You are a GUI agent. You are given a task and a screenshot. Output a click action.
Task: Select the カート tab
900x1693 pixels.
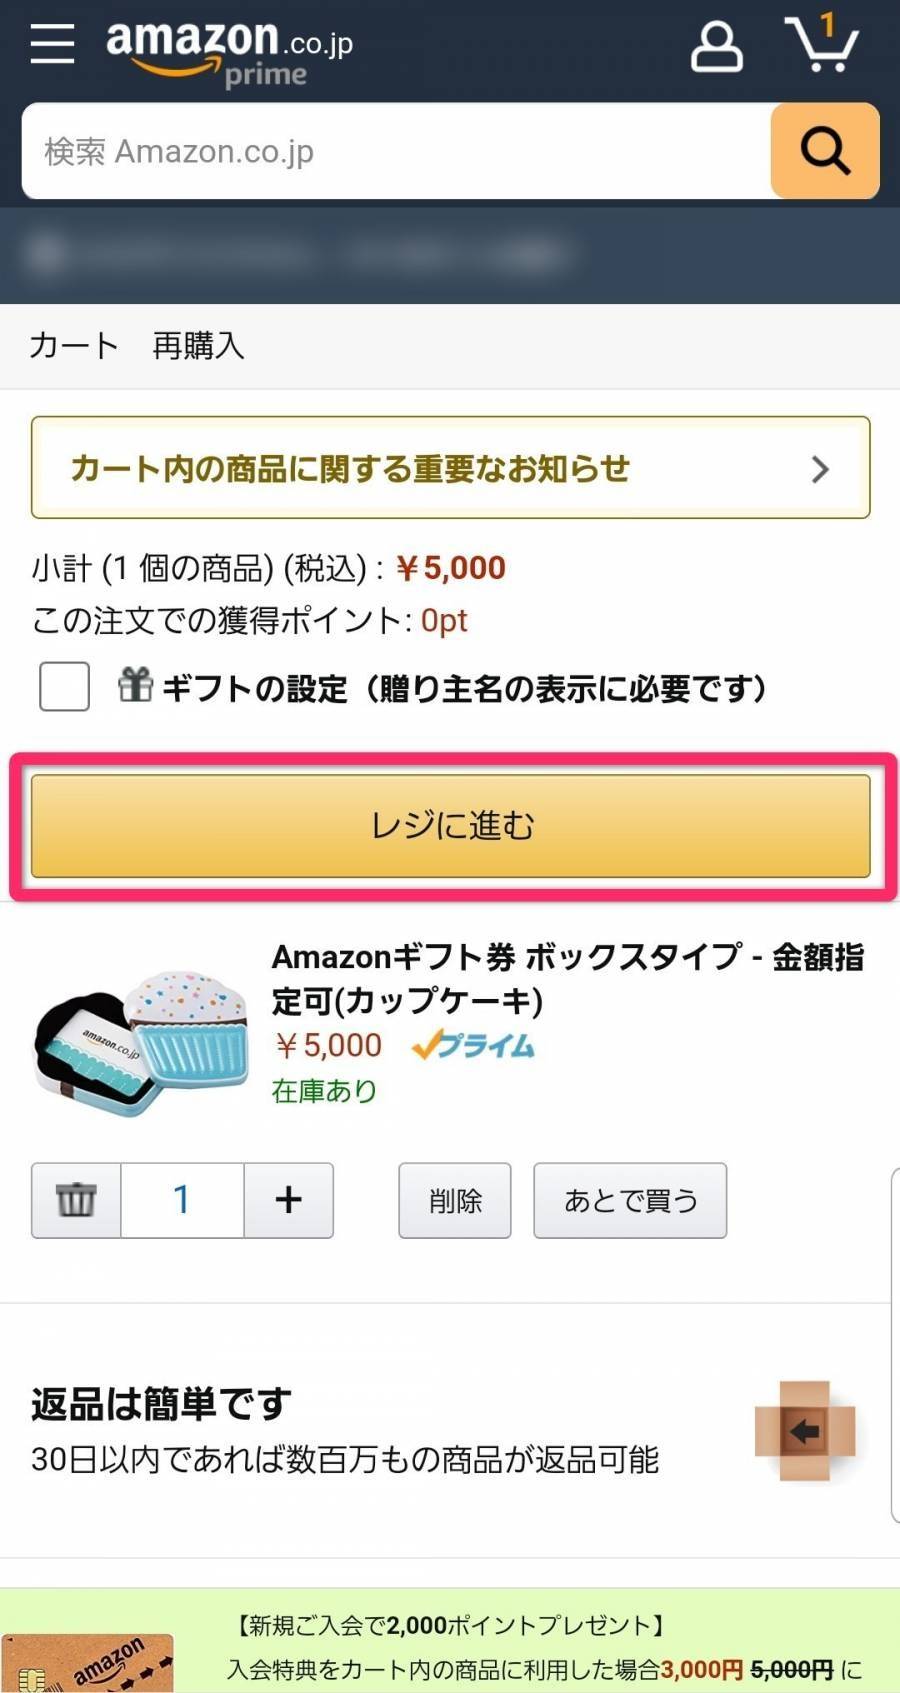tap(71, 346)
